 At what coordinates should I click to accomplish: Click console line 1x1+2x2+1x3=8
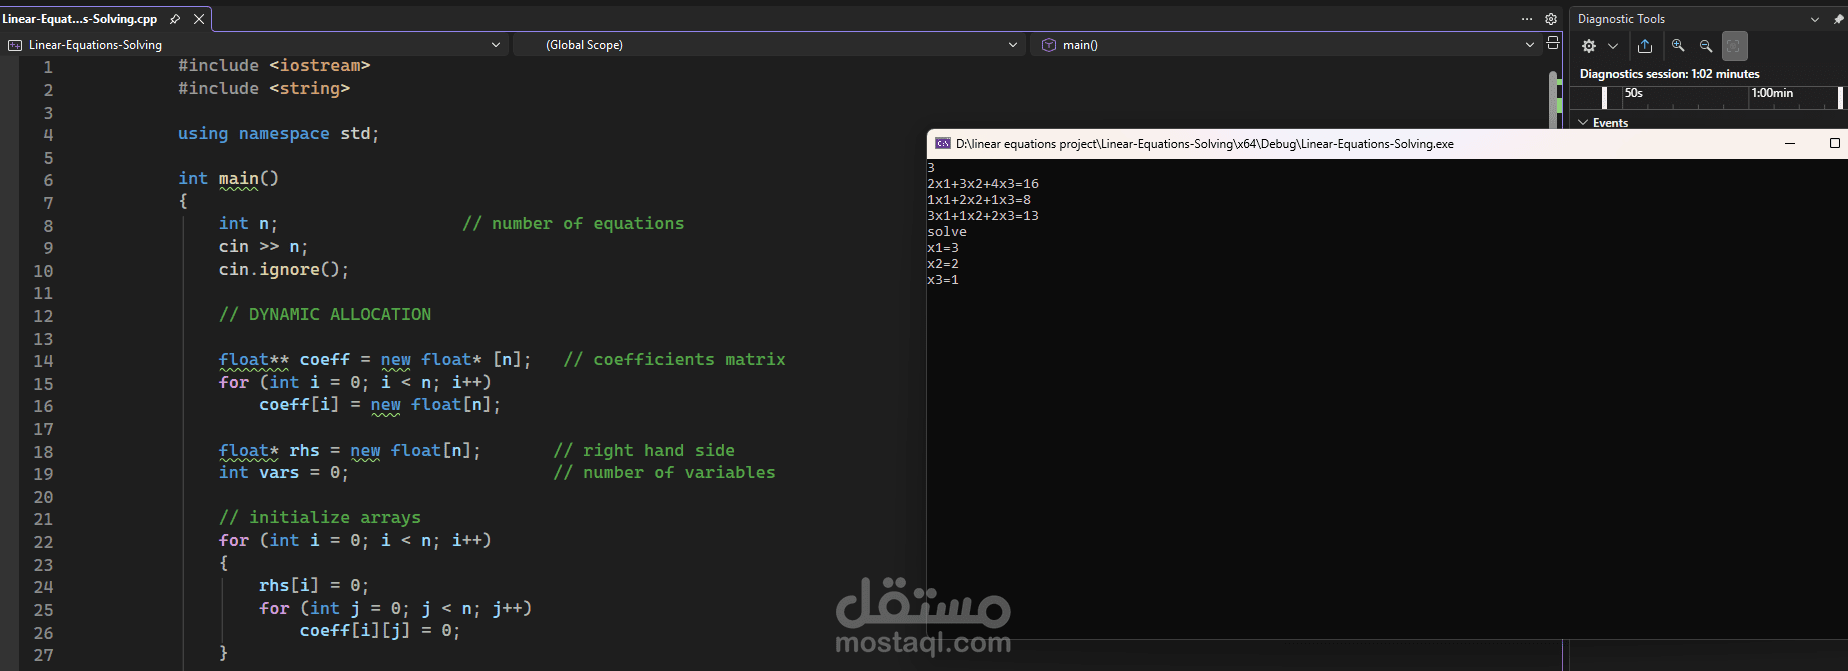979,200
